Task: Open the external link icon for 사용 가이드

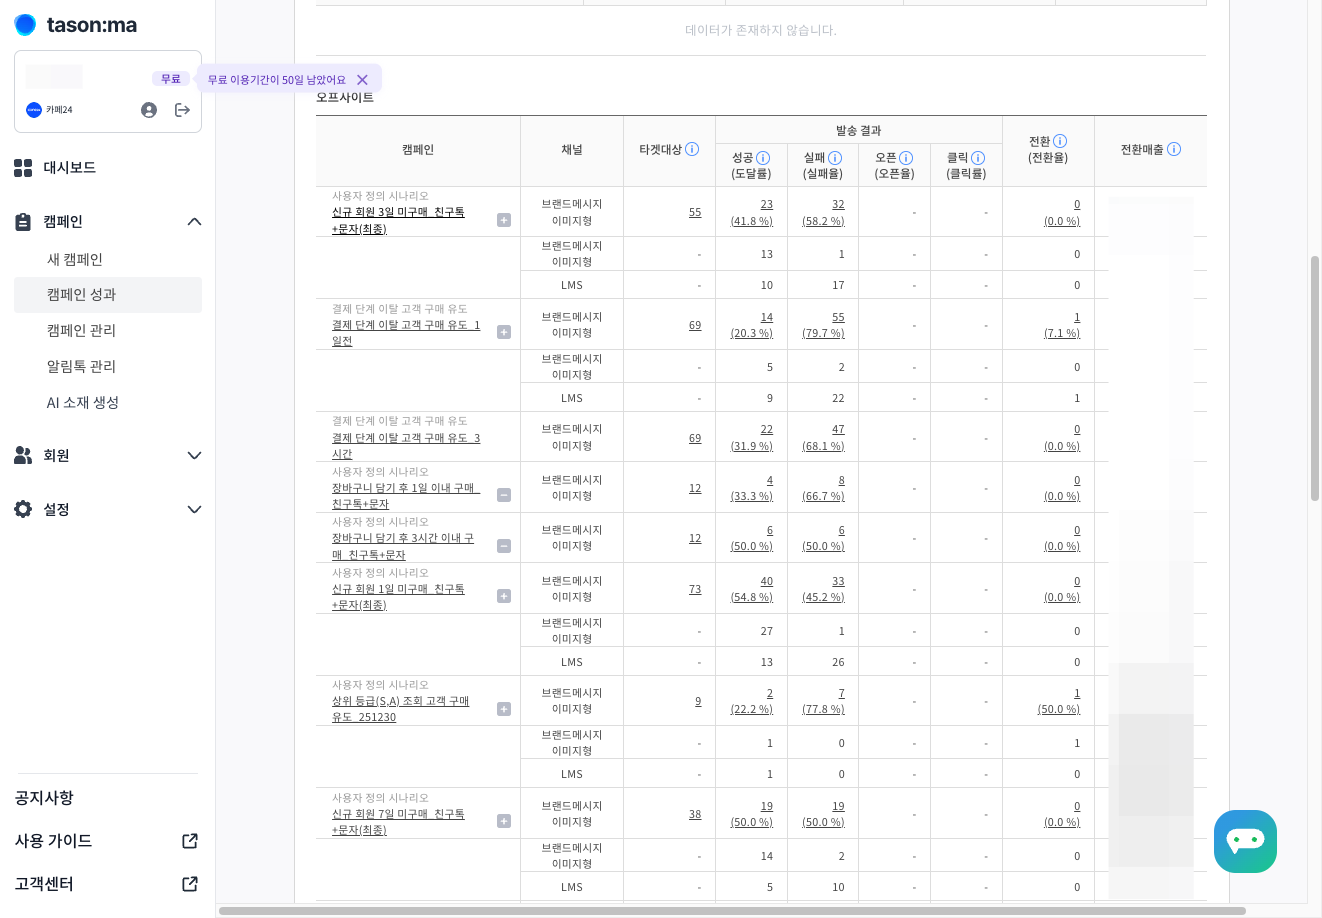Action: [x=190, y=841]
